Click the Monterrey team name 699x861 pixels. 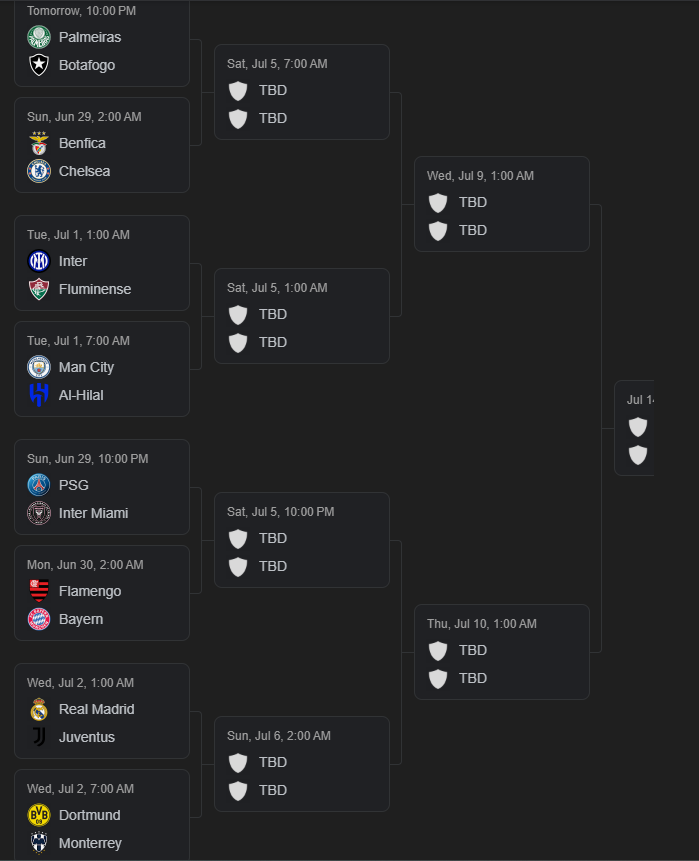pyautogui.click(x=90, y=843)
